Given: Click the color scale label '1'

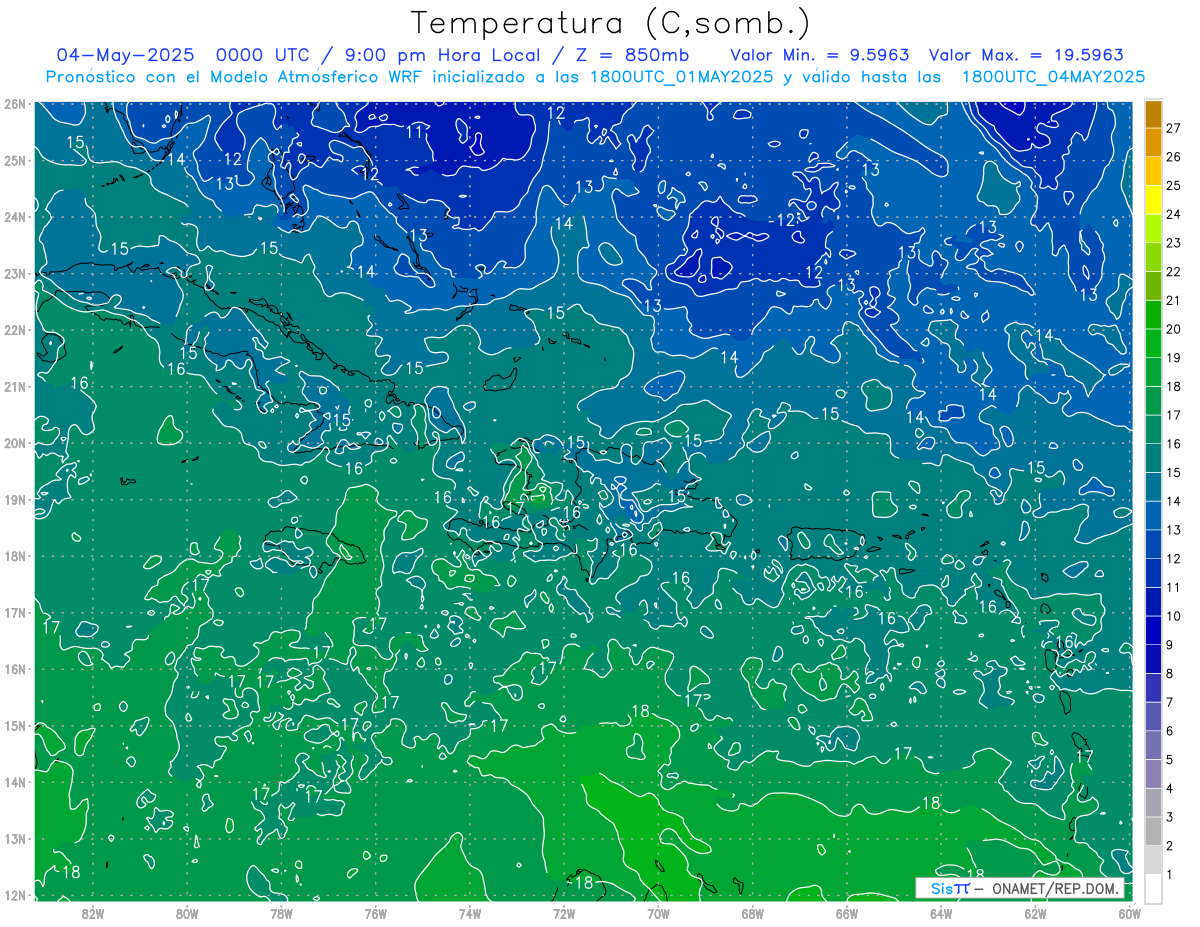Looking at the screenshot, I should pos(1170,875).
